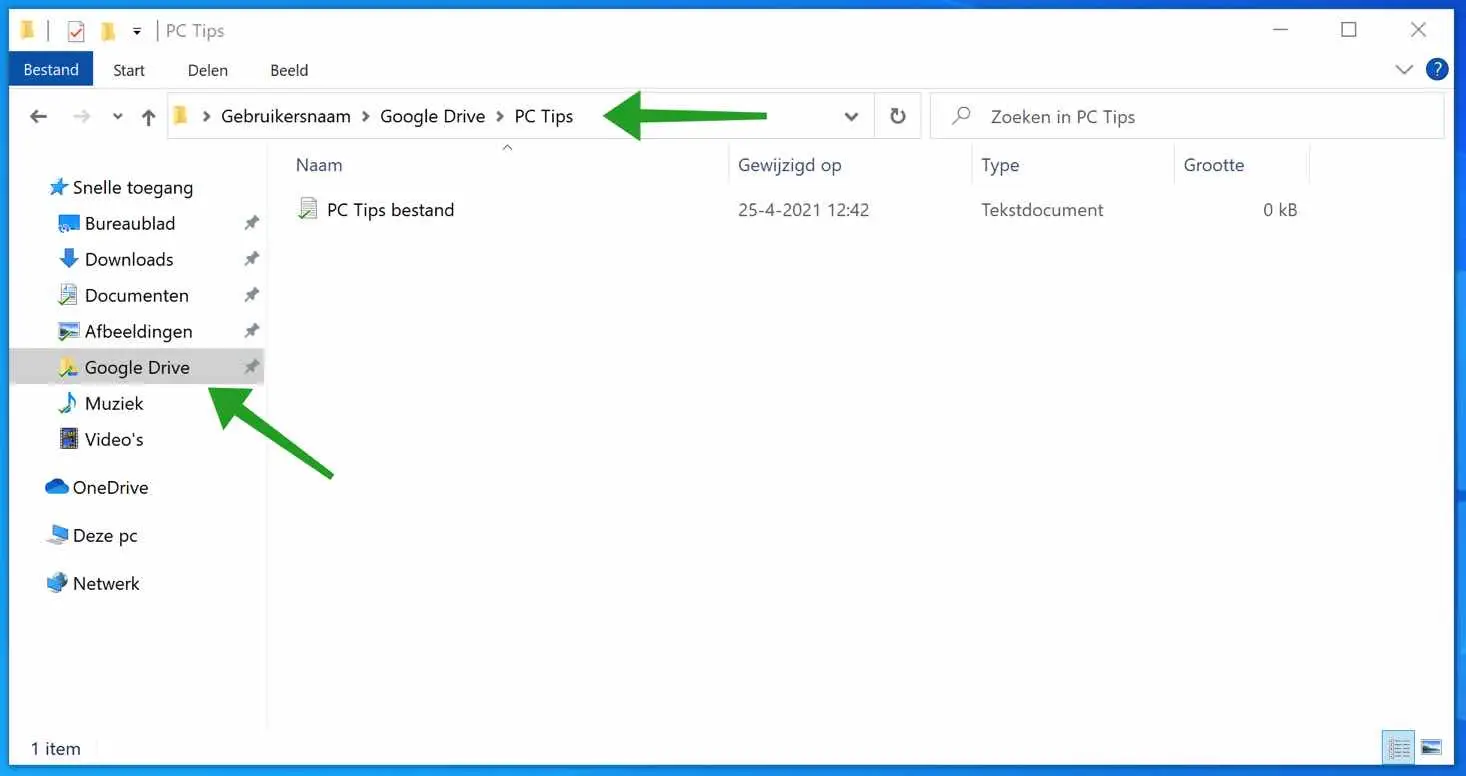This screenshot has width=1466, height=776.
Task: Switch to the Start ribbon tab
Action: [129, 70]
